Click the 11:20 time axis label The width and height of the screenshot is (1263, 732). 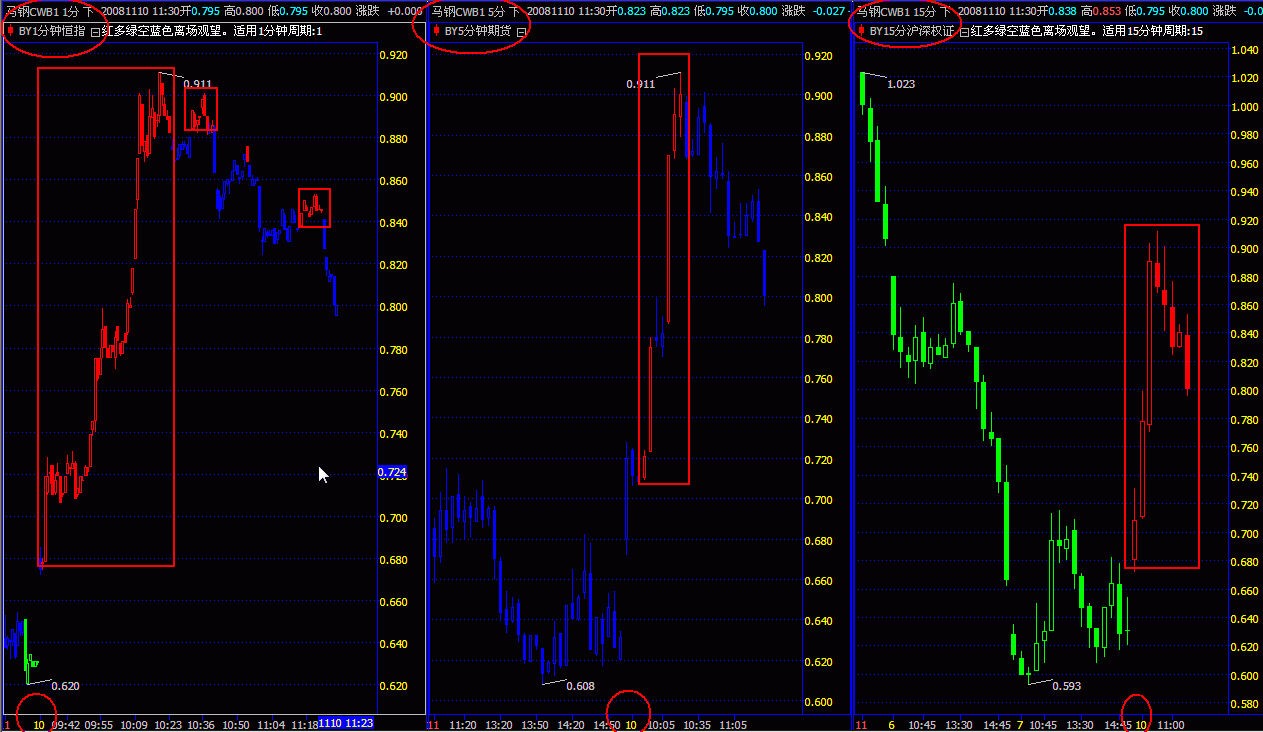click(x=461, y=723)
